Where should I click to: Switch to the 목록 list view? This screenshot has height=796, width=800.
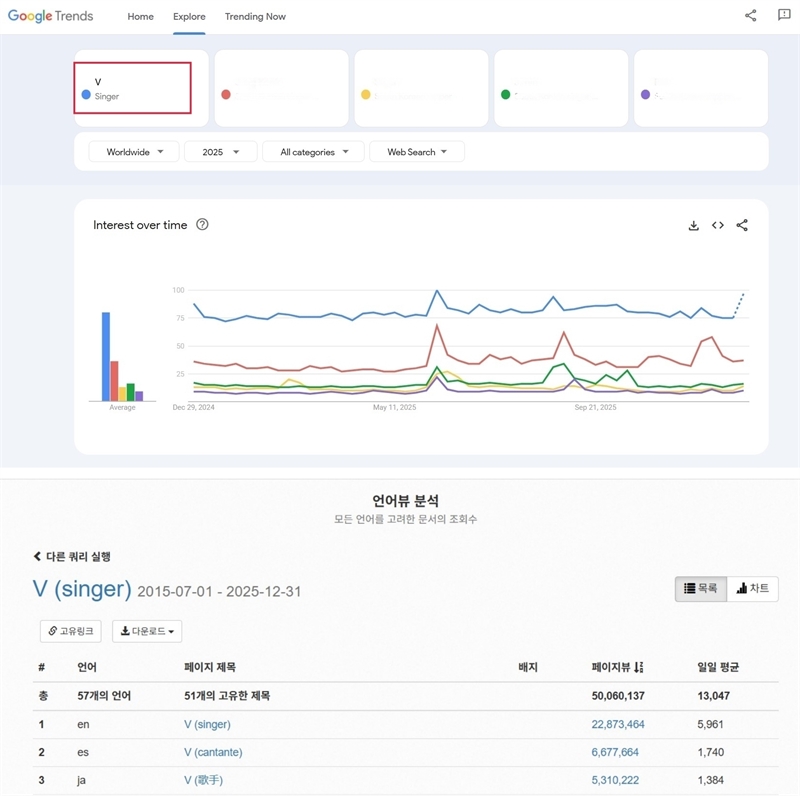(x=700, y=589)
